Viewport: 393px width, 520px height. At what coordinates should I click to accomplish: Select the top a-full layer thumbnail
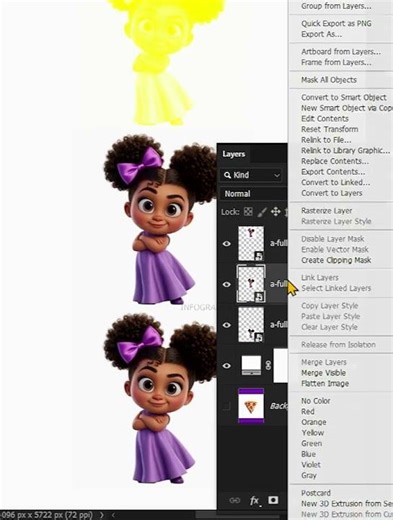[251, 244]
